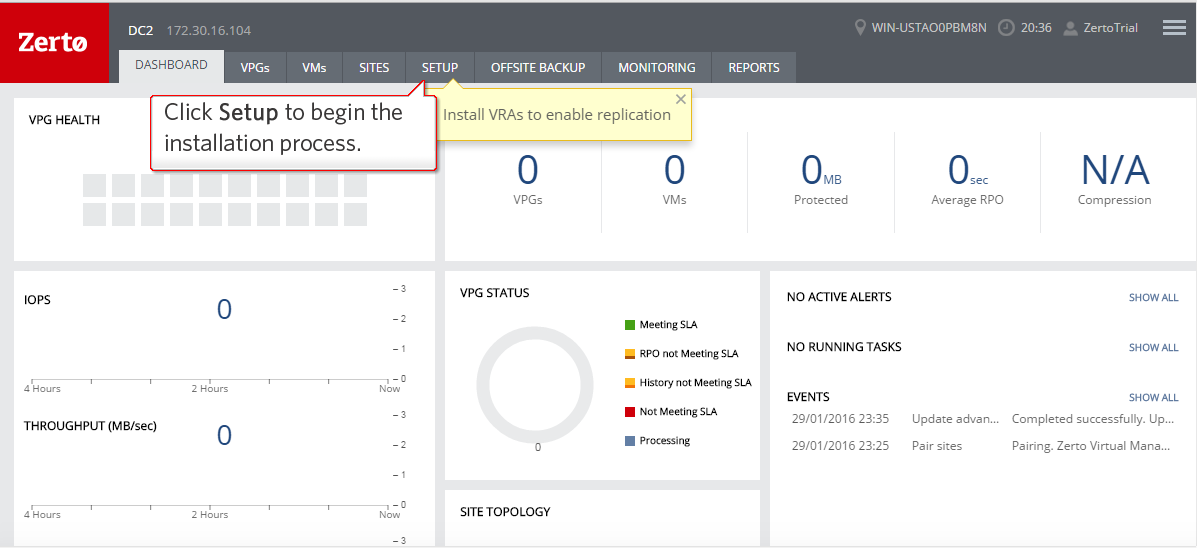Close the Install VRAs tooltip
Screen dimensions: 1197x548
pyautogui.click(x=681, y=99)
